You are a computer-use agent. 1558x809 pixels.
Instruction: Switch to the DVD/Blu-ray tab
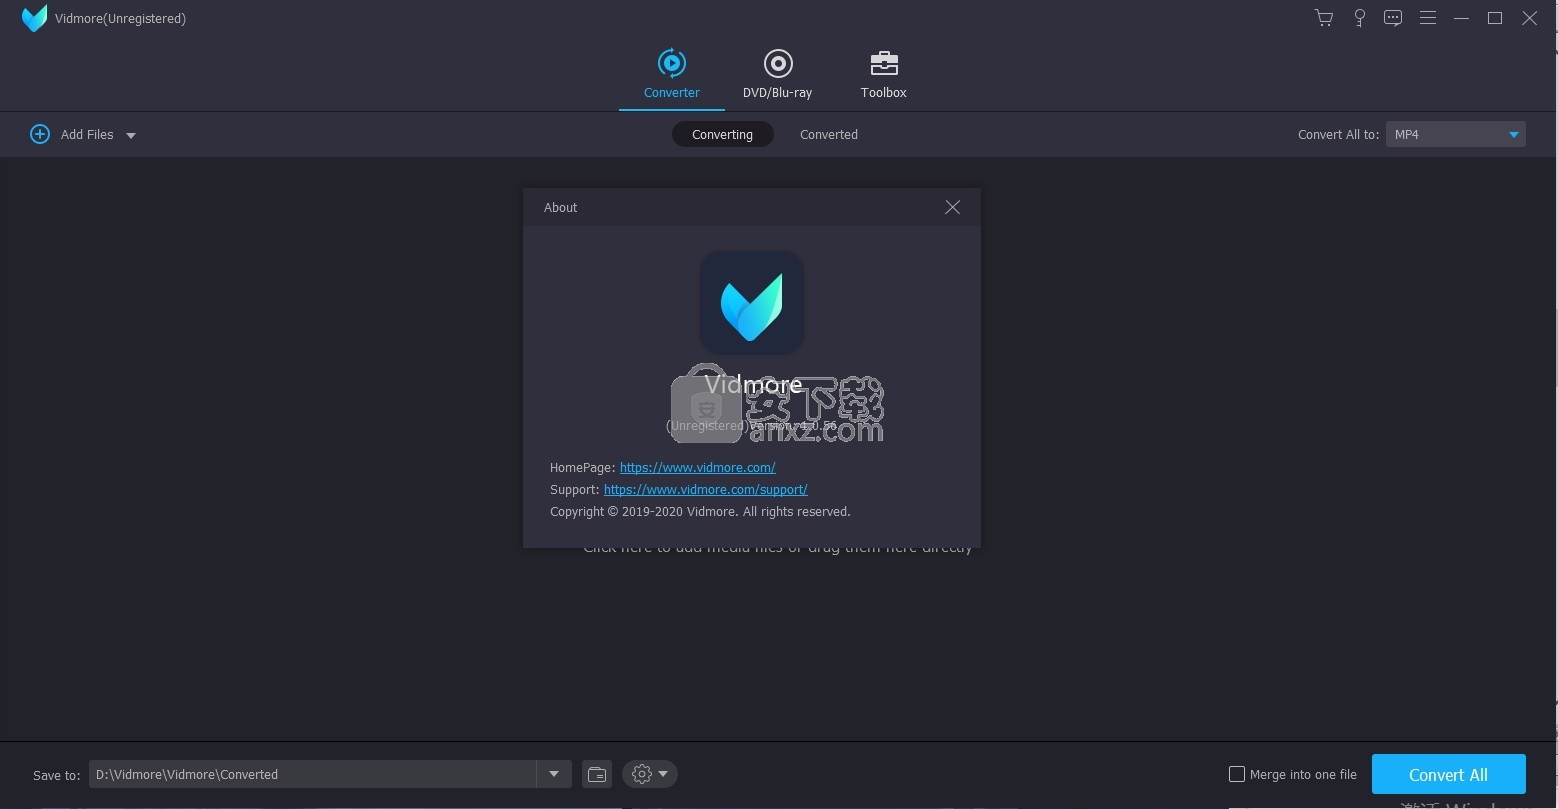pos(777,75)
